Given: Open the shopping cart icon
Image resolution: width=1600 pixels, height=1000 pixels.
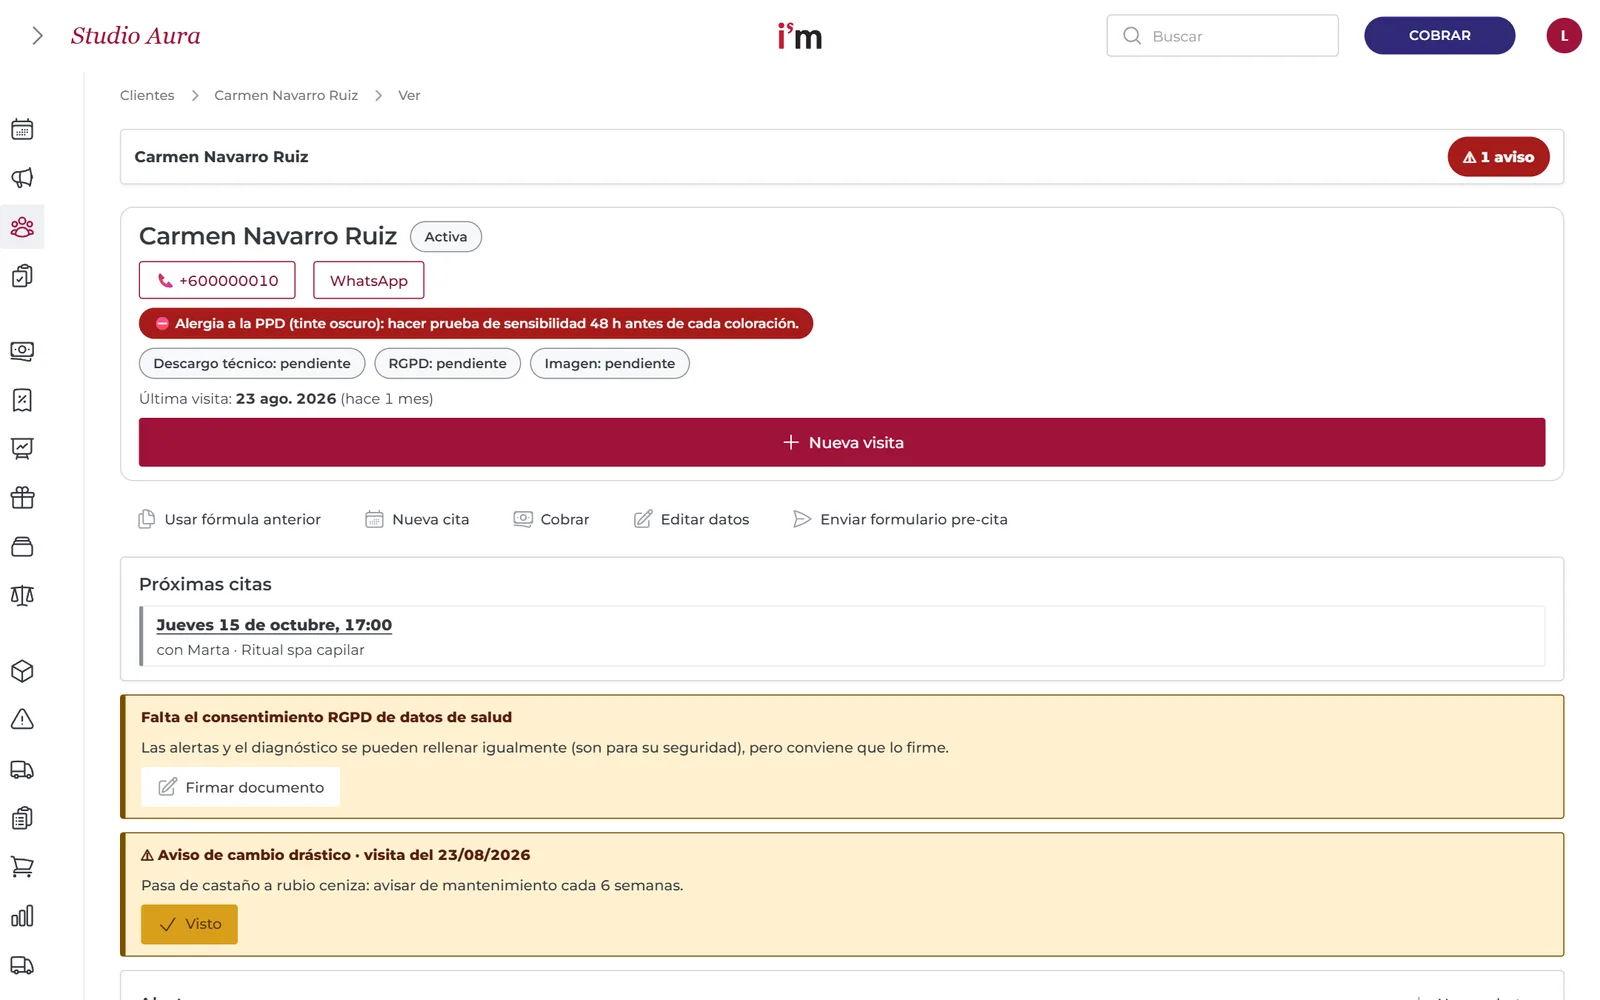Looking at the screenshot, I should tap(22, 867).
